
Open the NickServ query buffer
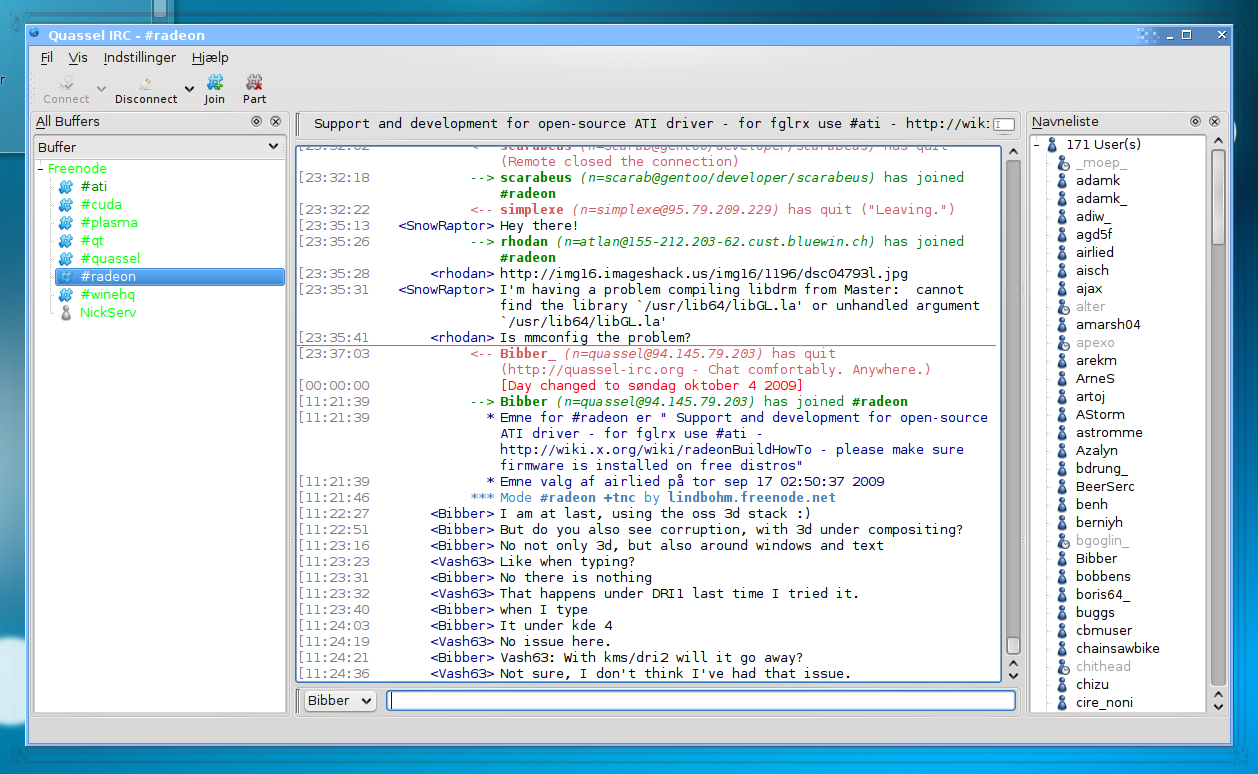[107, 313]
